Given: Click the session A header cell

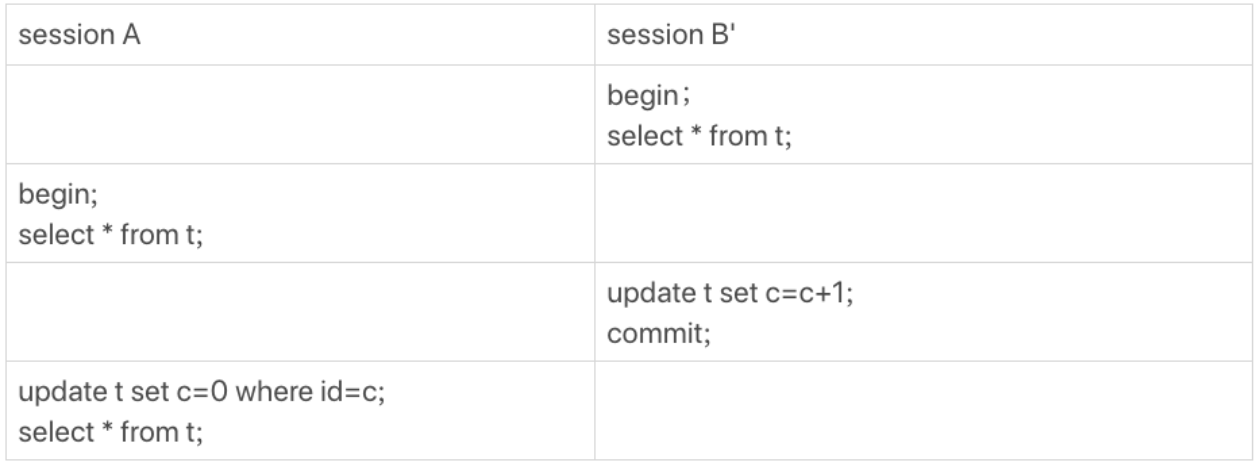Looking at the screenshot, I should (300, 35).
